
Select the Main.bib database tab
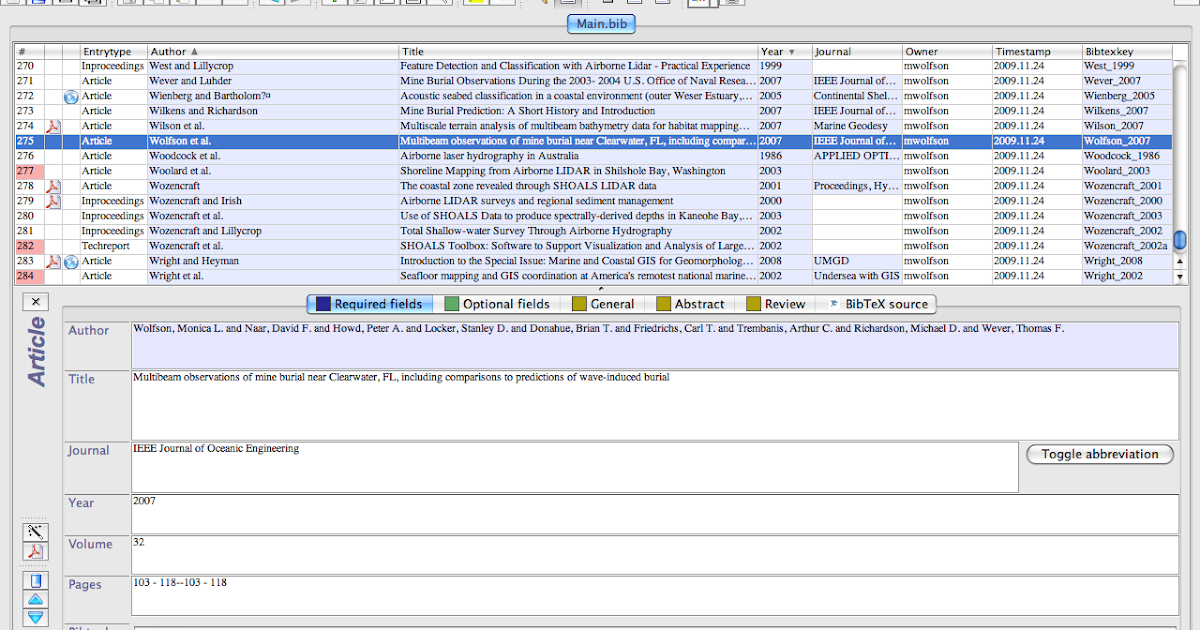(600, 24)
